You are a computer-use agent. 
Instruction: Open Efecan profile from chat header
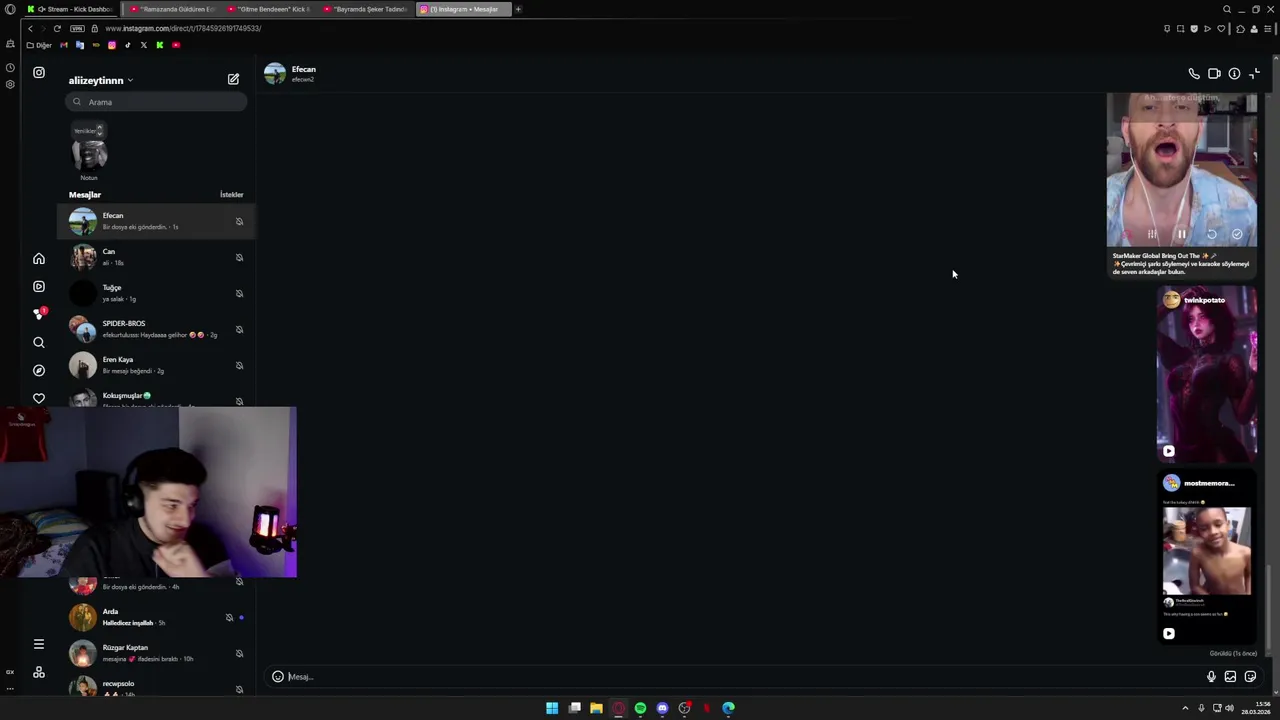[x=291, y=74]
